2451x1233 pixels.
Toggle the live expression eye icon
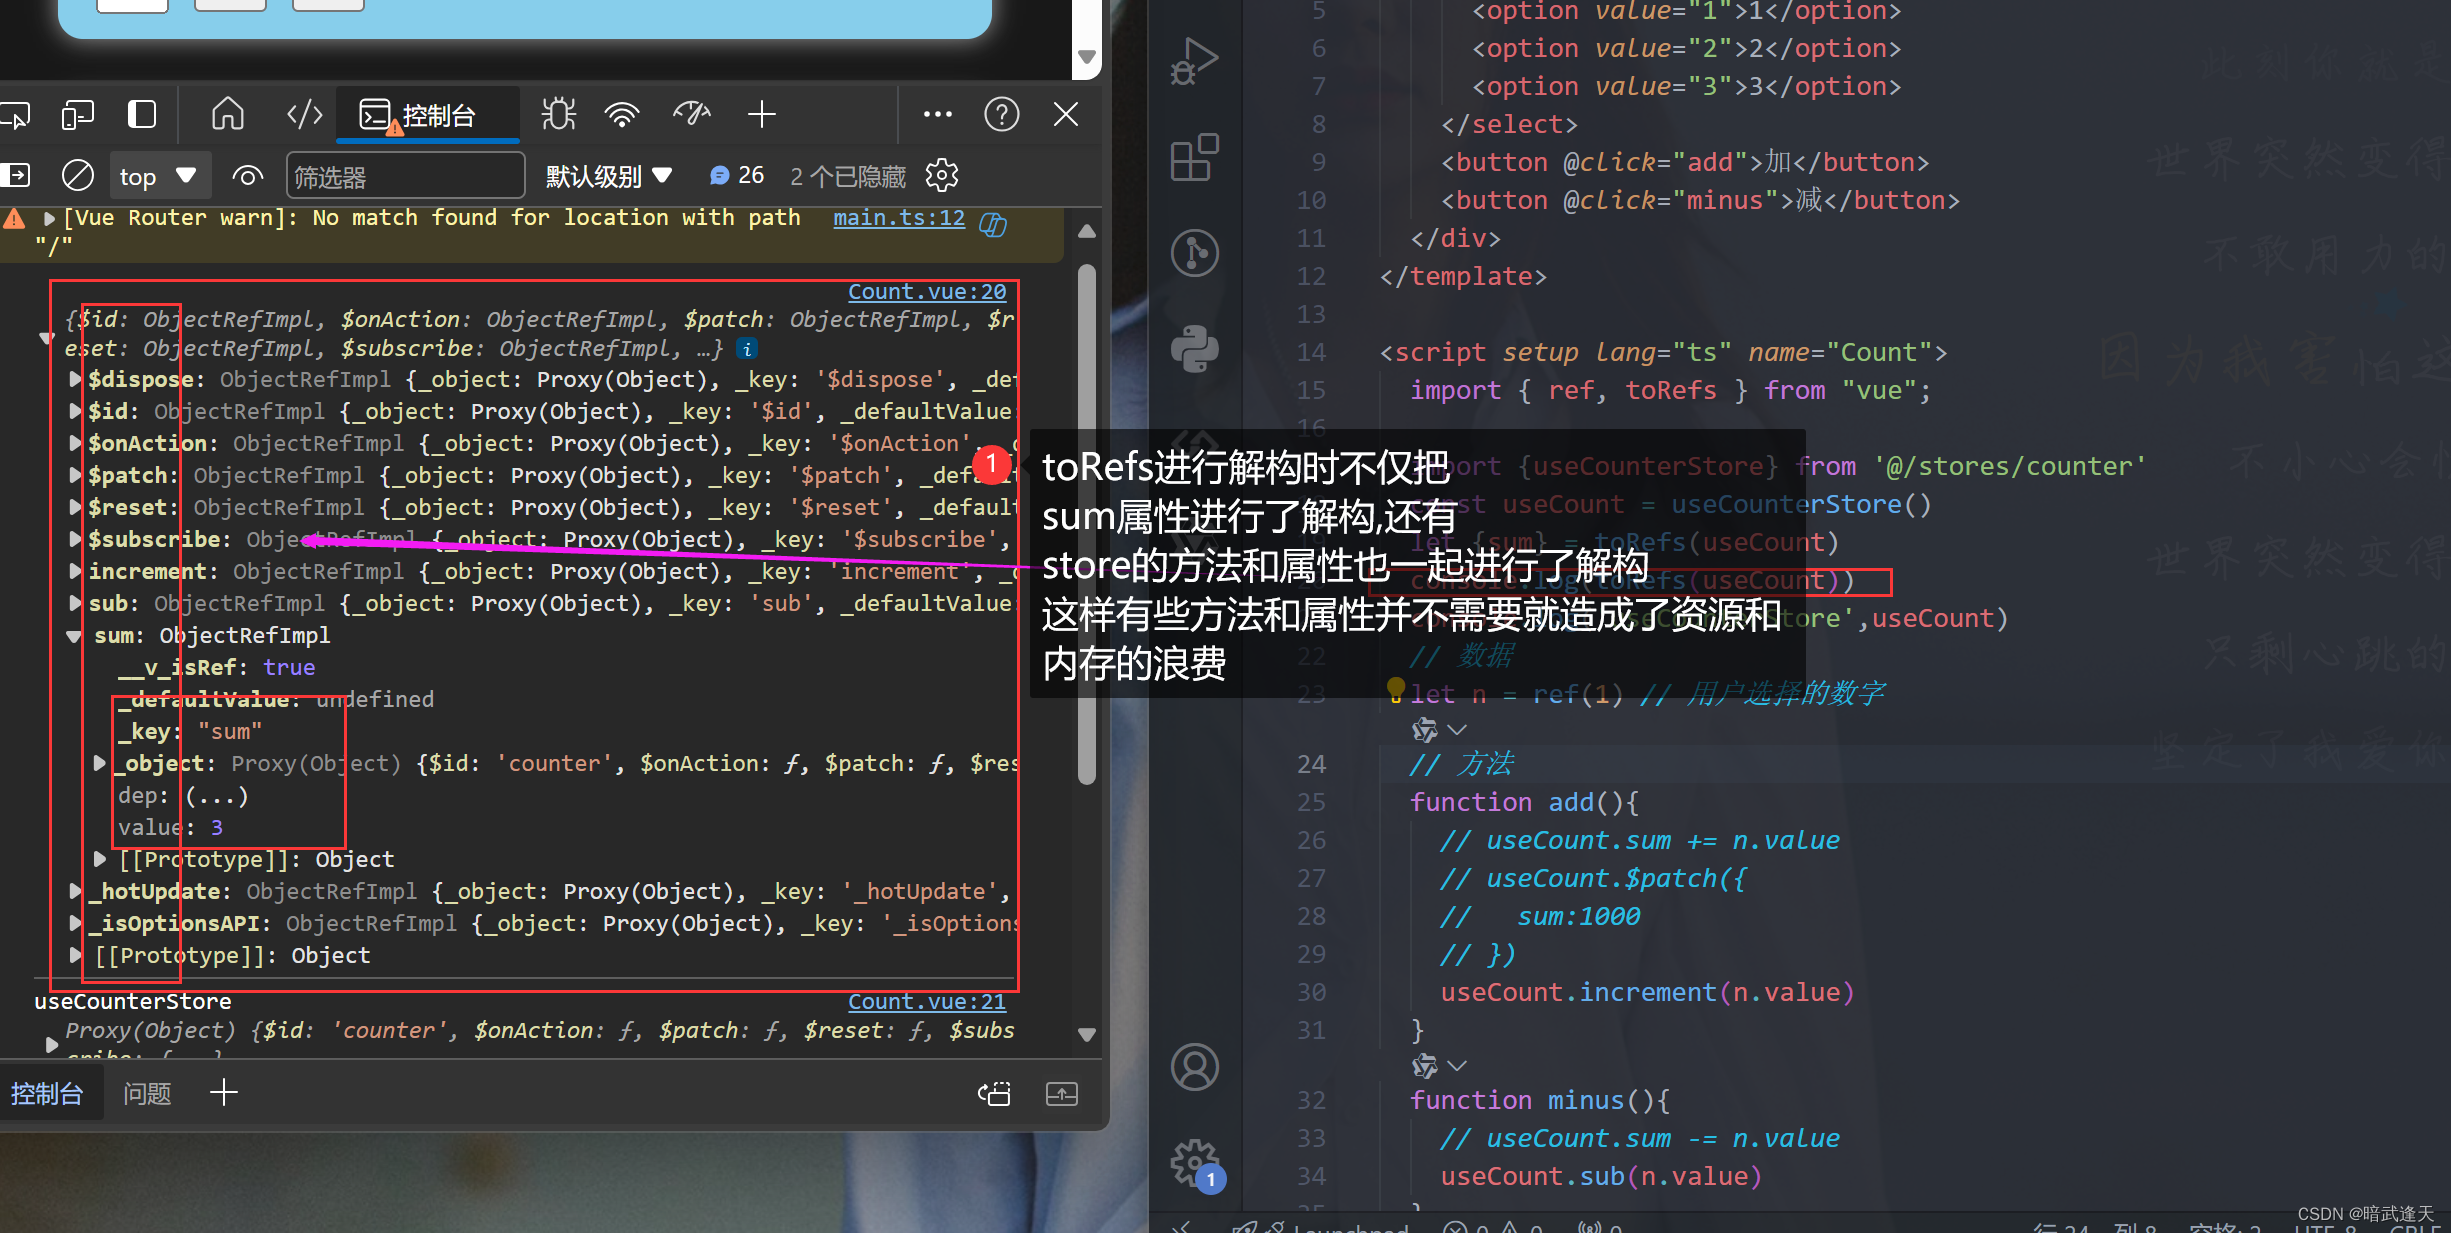point(247,177)
